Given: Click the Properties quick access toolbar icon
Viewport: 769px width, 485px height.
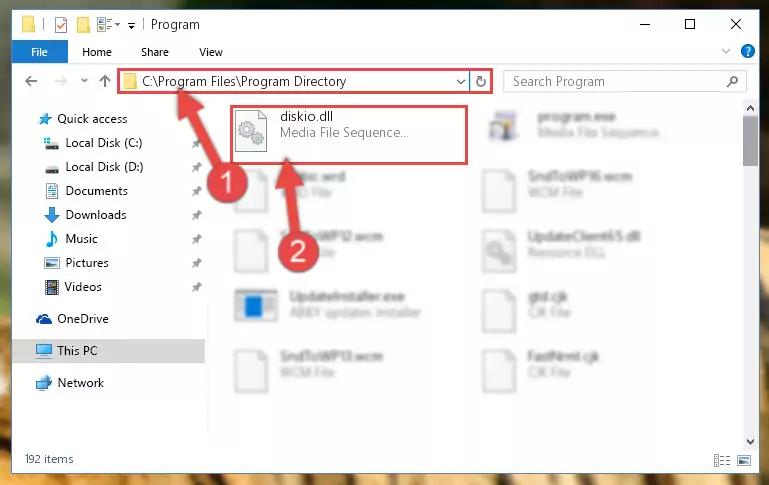Looking at the screenshot, I should pos(61,25).
